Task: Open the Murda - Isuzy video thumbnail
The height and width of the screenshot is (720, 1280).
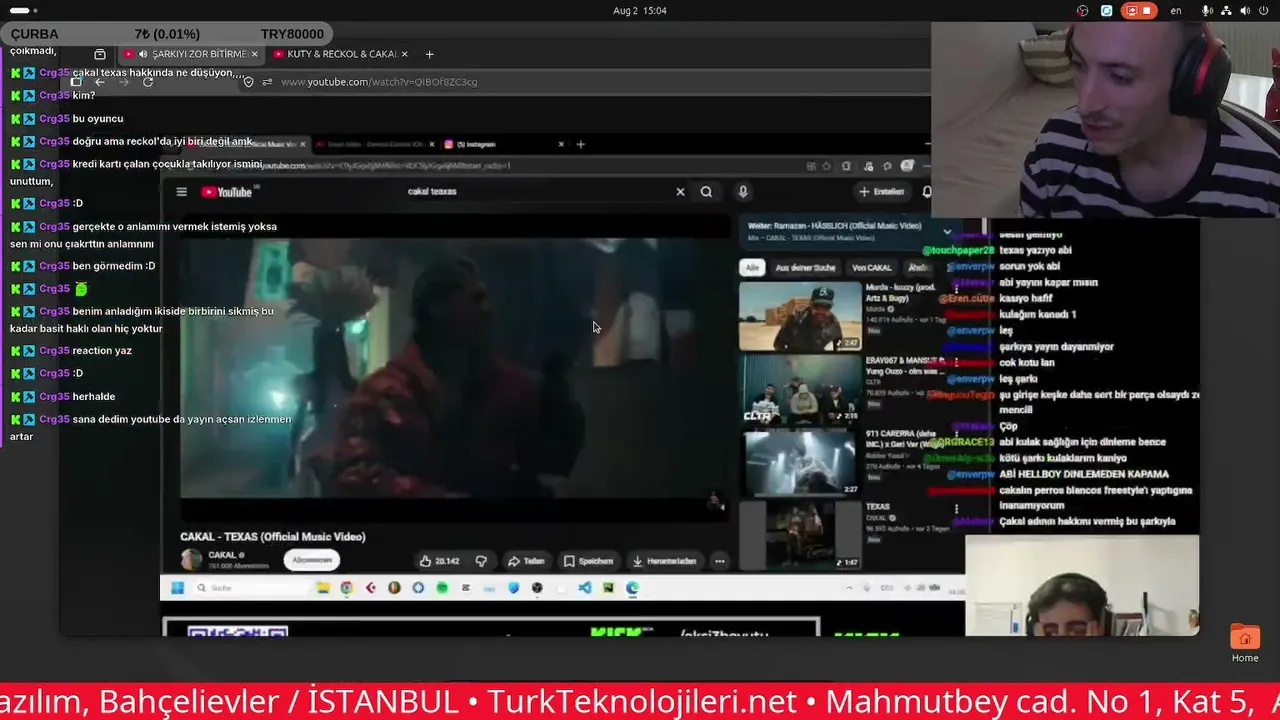Action: (800, 316)
